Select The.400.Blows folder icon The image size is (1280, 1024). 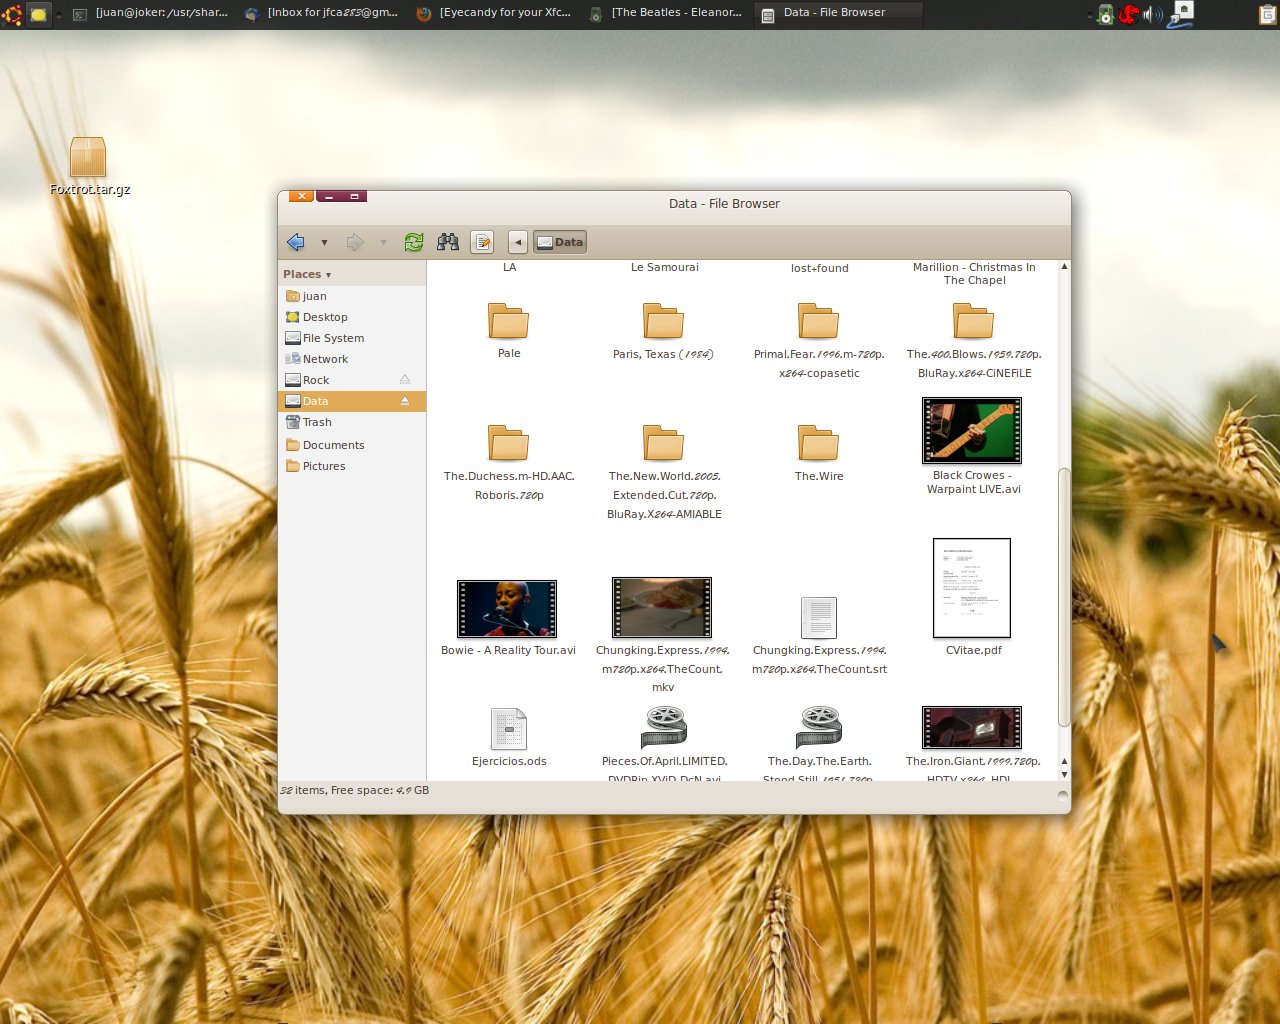(974, 321)
